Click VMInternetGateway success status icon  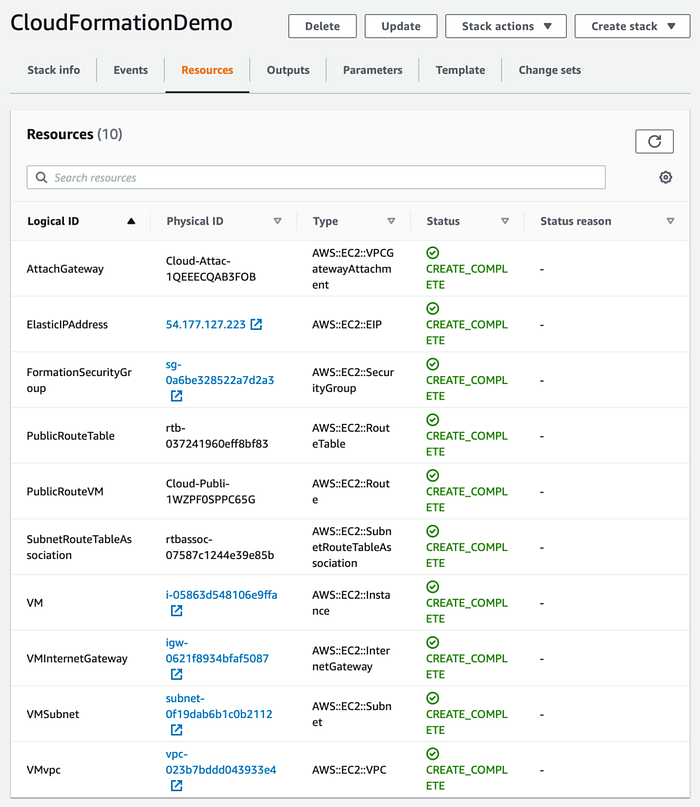click(433, 642)
